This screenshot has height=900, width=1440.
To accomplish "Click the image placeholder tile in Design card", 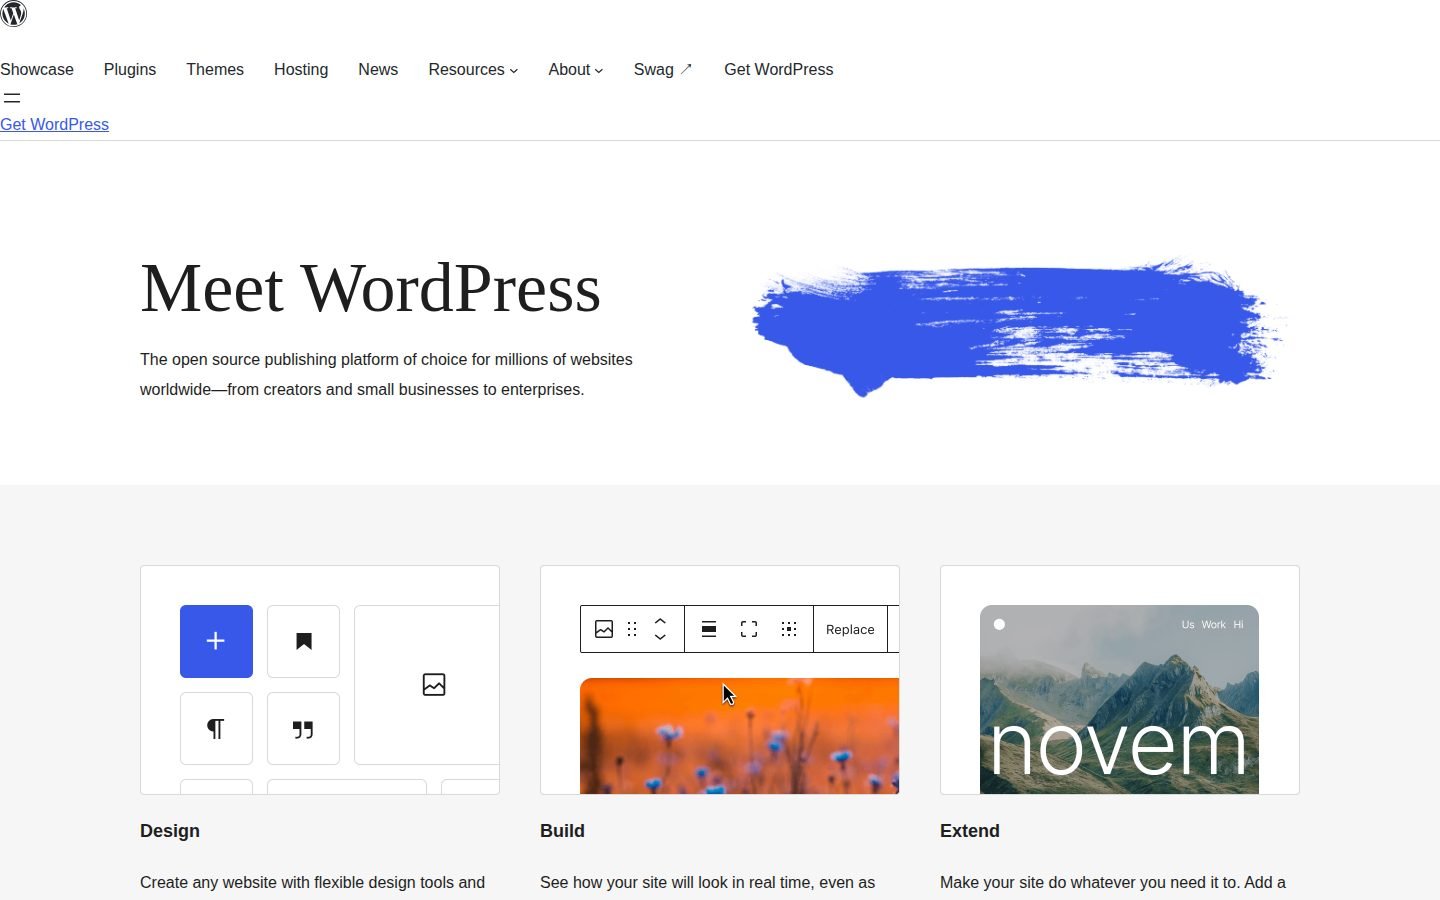I will click(x=427, y=685).
